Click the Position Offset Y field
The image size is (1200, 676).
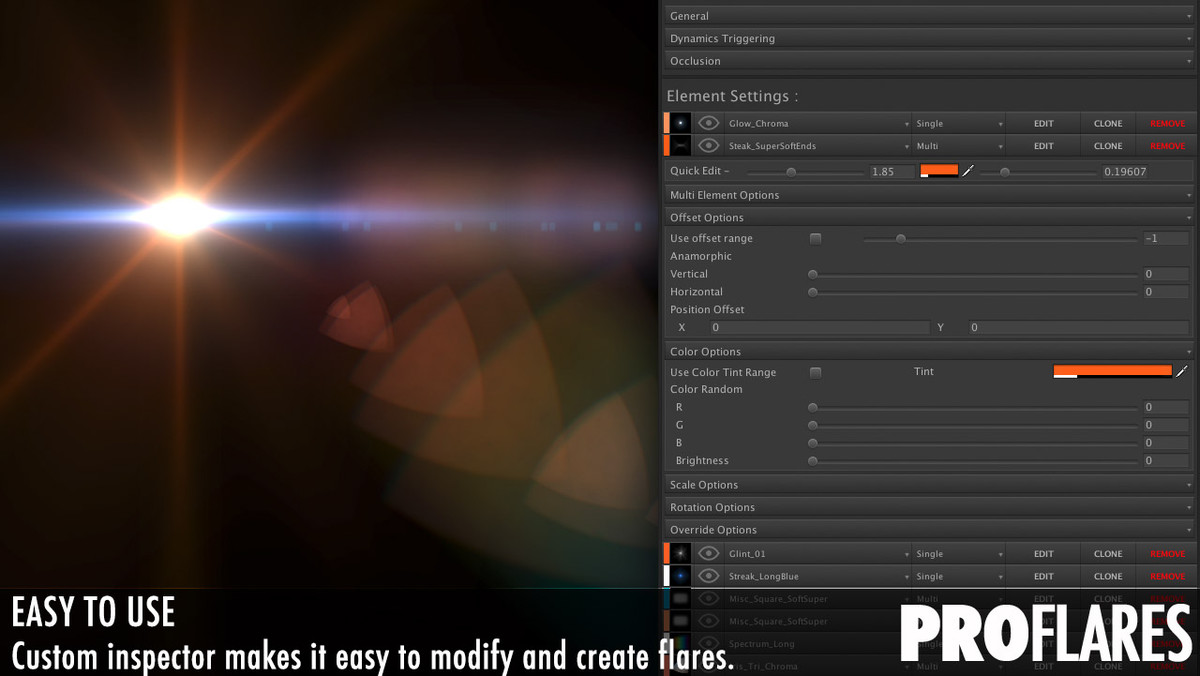[x=1079, y=327]
